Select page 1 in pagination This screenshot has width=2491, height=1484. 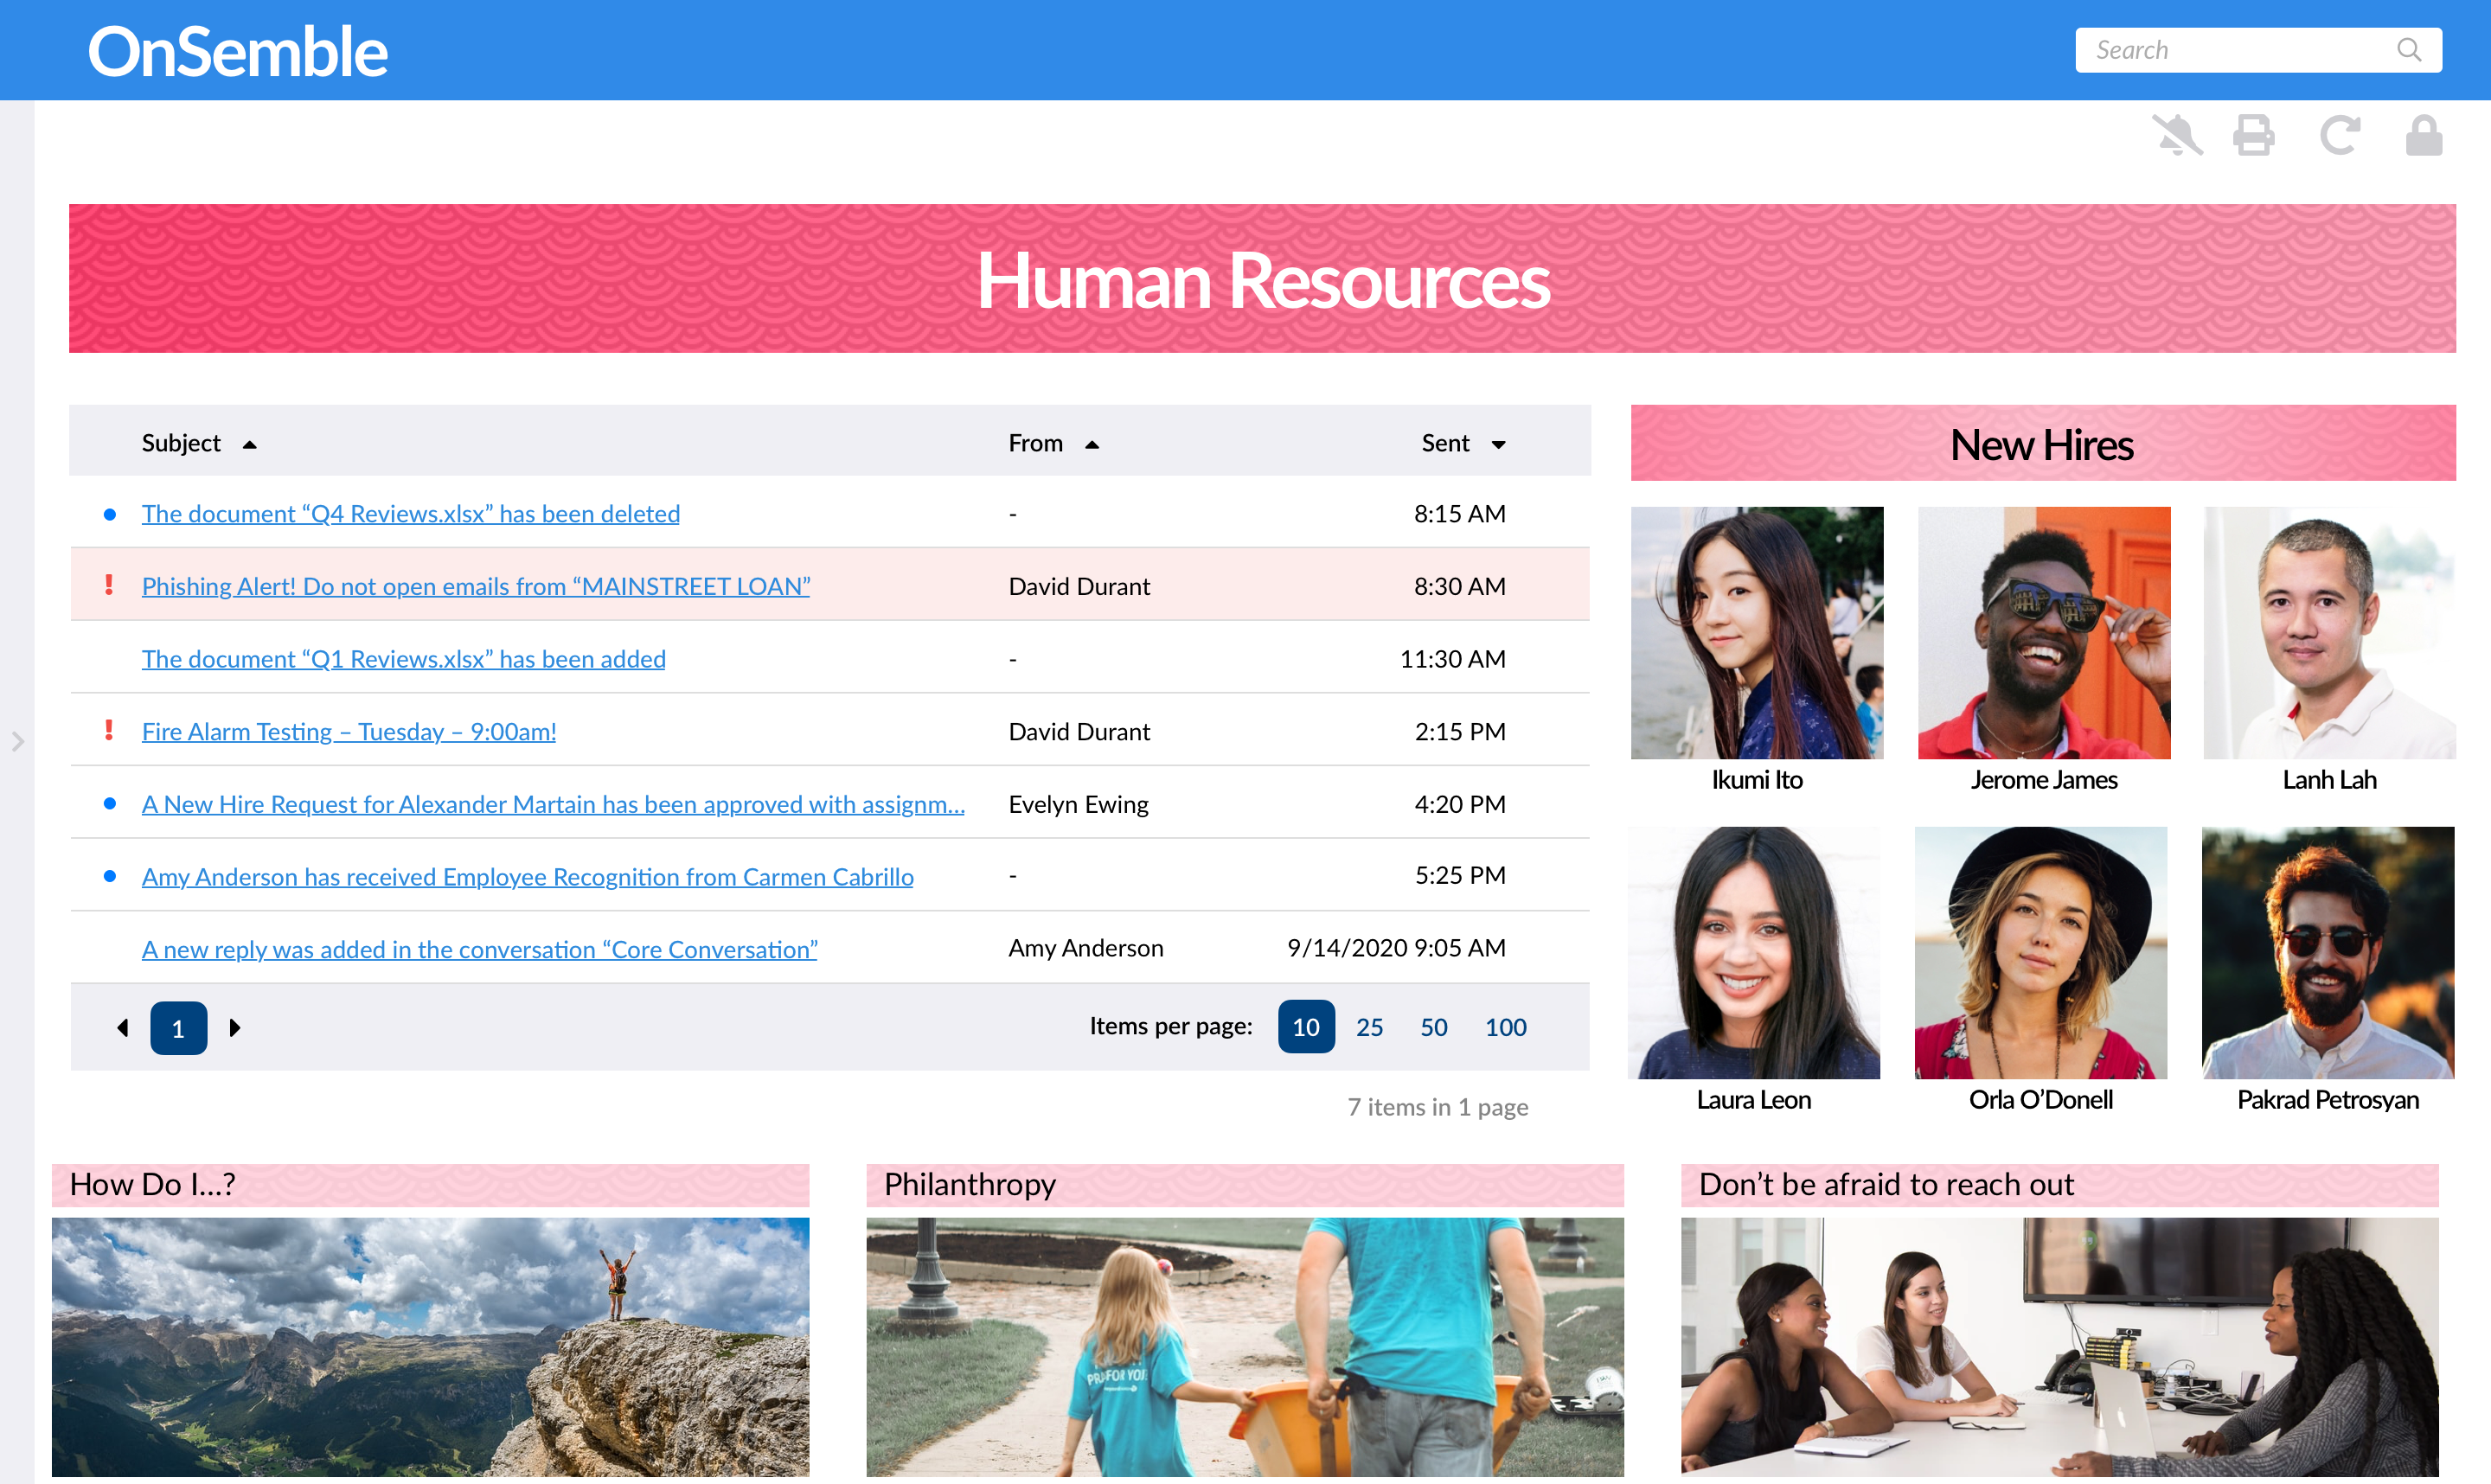click(x=178, y=1027)
